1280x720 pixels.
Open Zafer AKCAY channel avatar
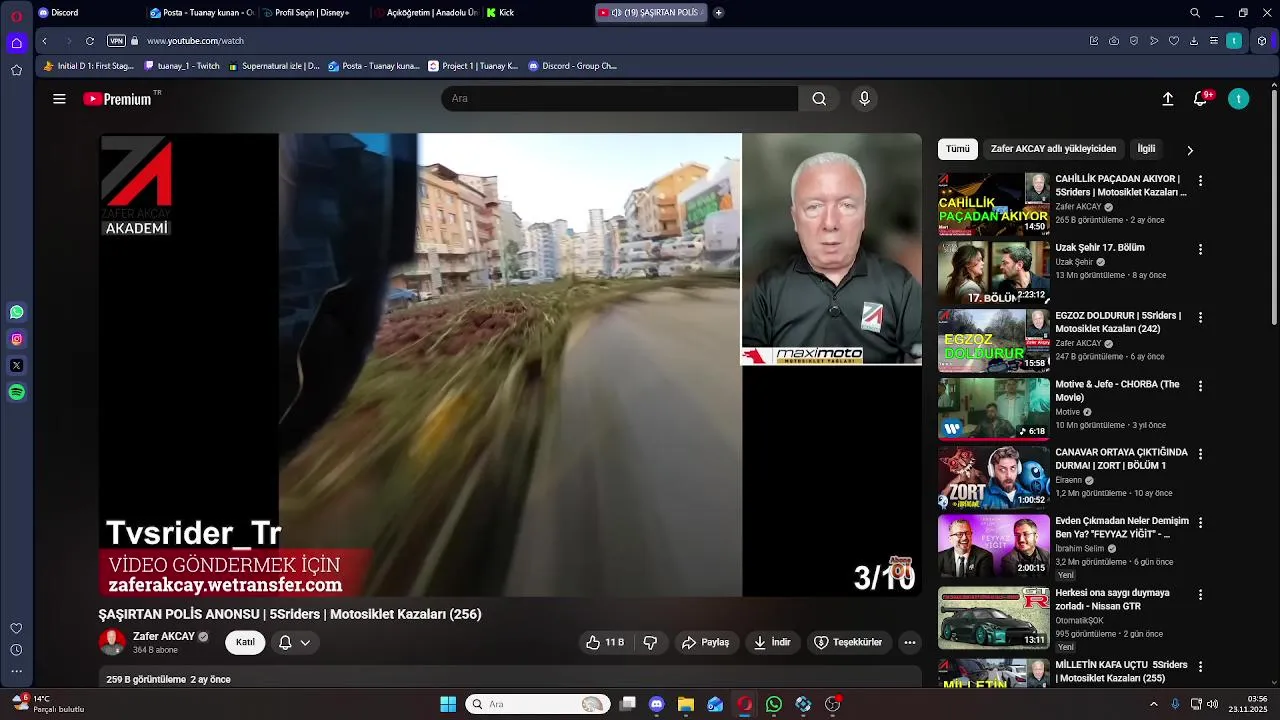click(x=112, y=642)
